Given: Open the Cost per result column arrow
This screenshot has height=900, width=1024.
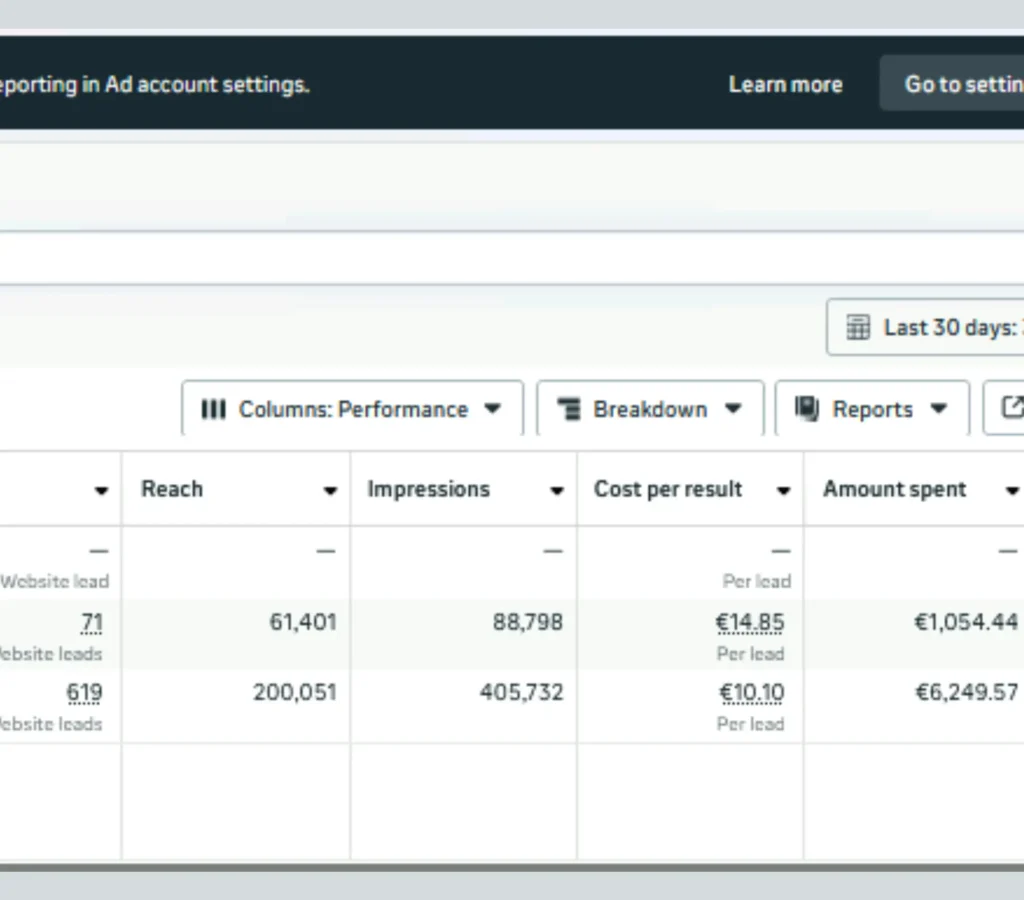Looking at the screenshot, I should click(x=783, y=491).
